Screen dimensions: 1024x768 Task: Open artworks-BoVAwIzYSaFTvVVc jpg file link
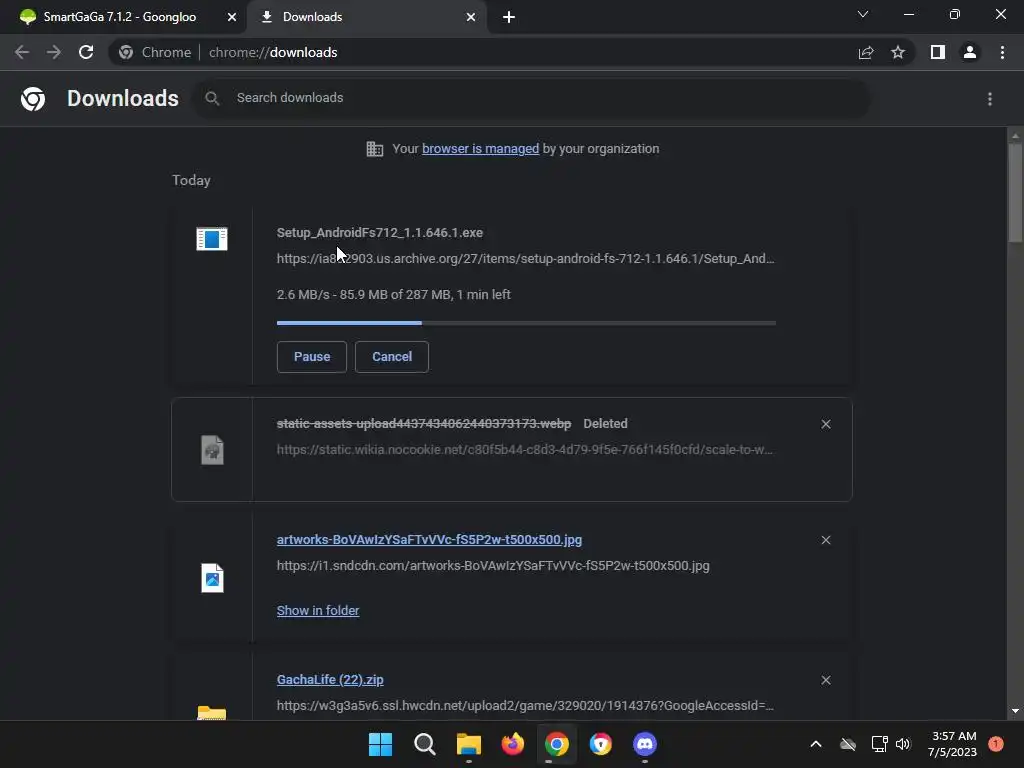[429, 540]
